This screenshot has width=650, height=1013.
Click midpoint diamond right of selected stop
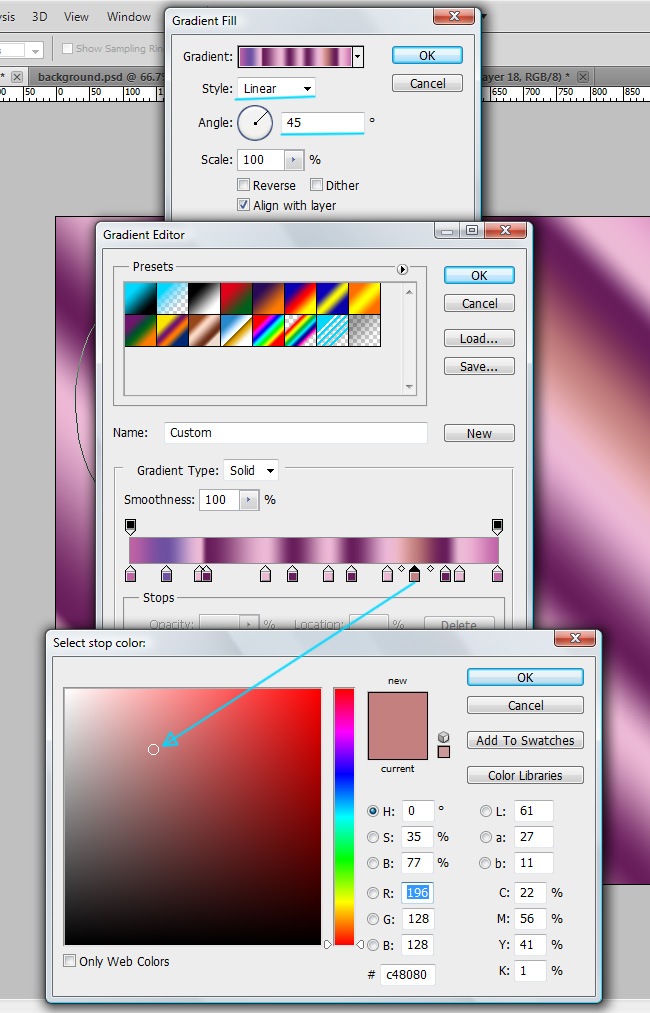tap(431, 569)
